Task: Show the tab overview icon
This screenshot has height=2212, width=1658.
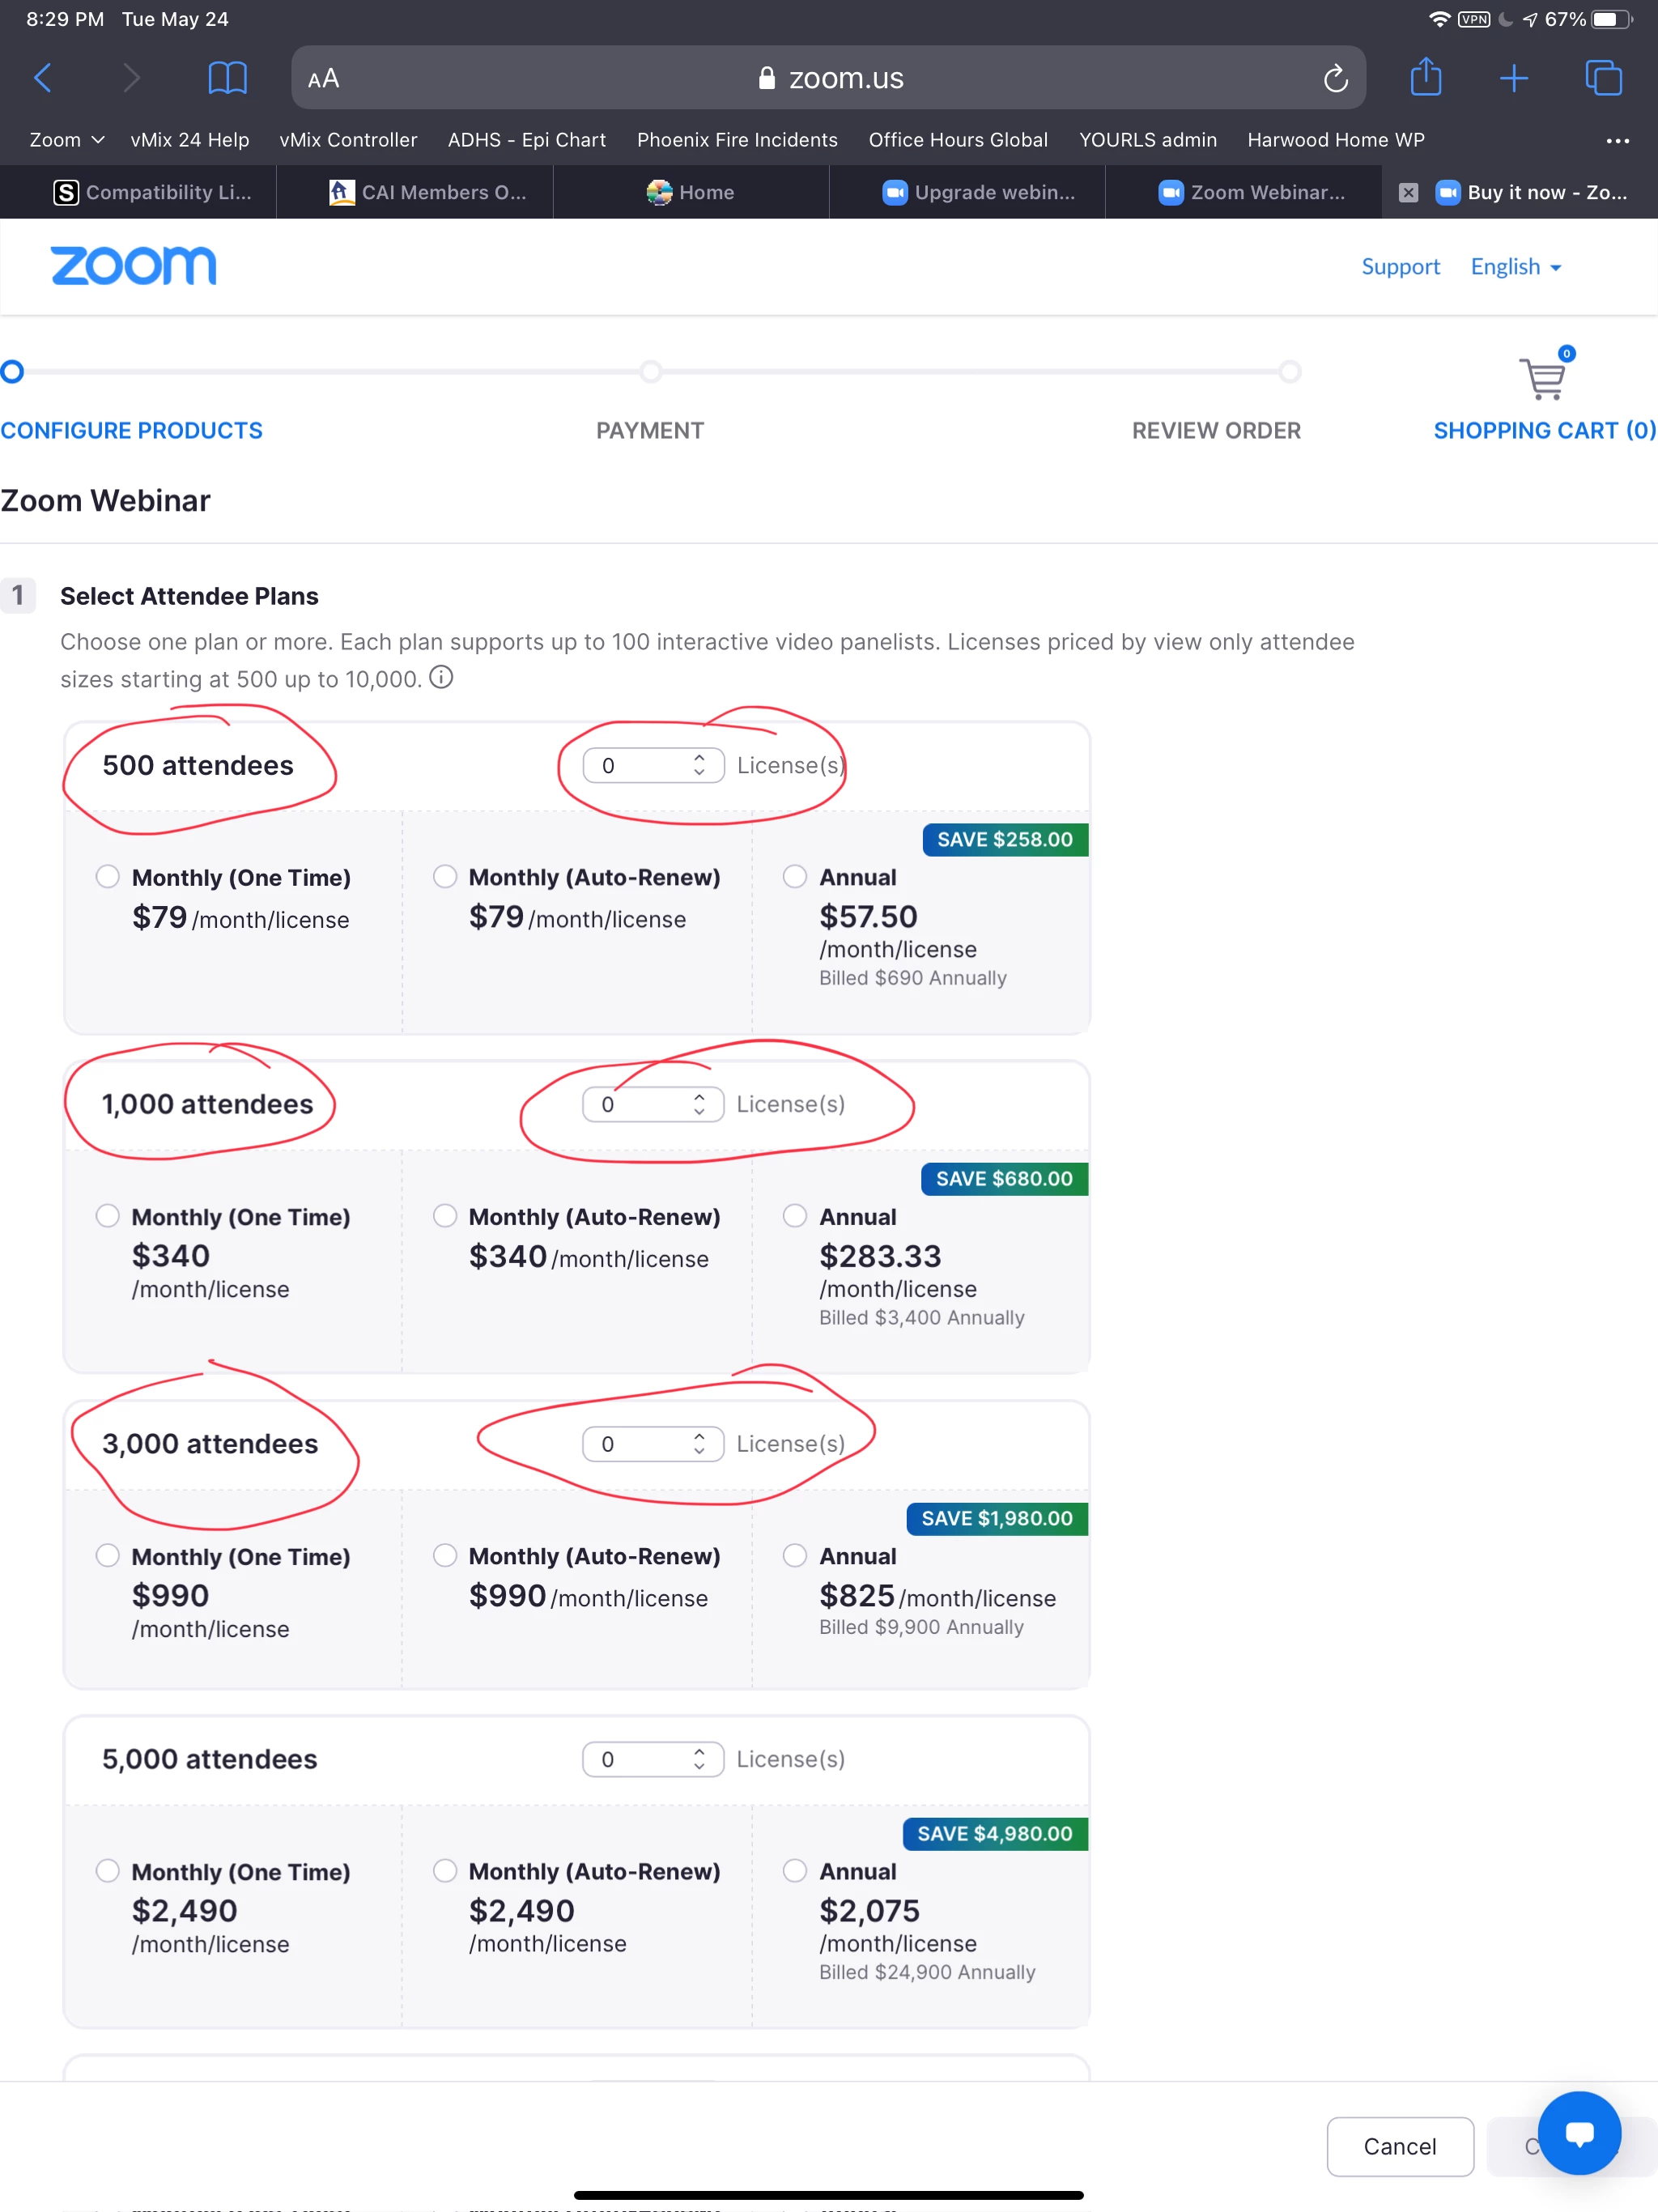Action: 1603,78
